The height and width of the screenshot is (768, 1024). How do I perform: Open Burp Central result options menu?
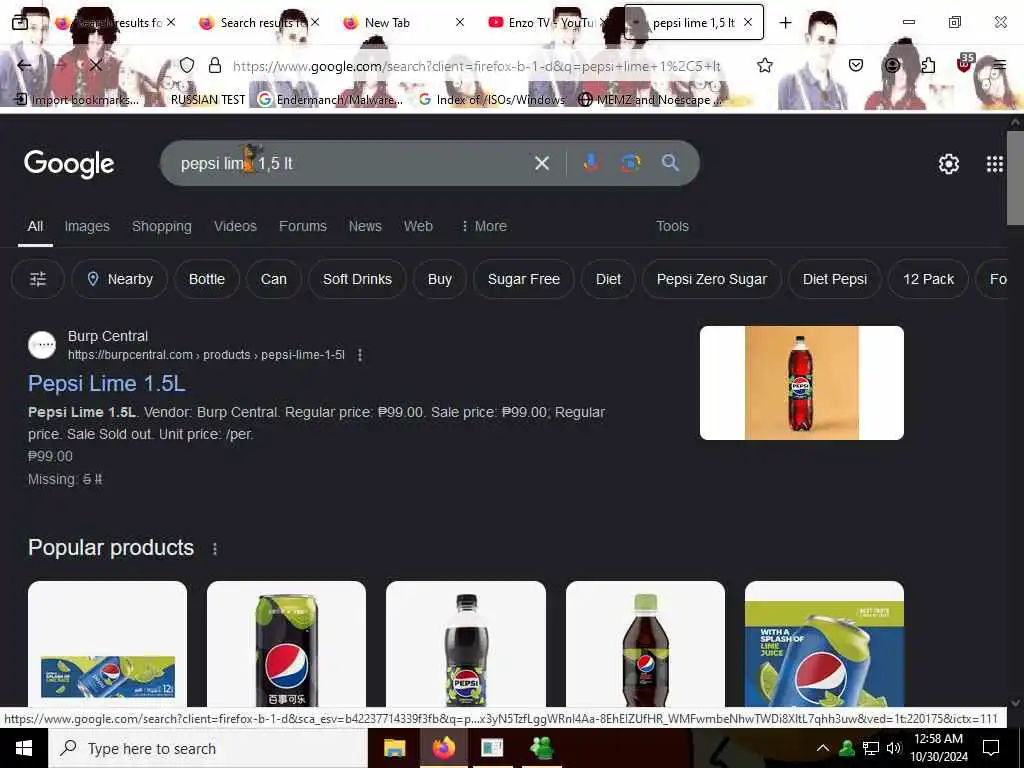tap(360, 355)
